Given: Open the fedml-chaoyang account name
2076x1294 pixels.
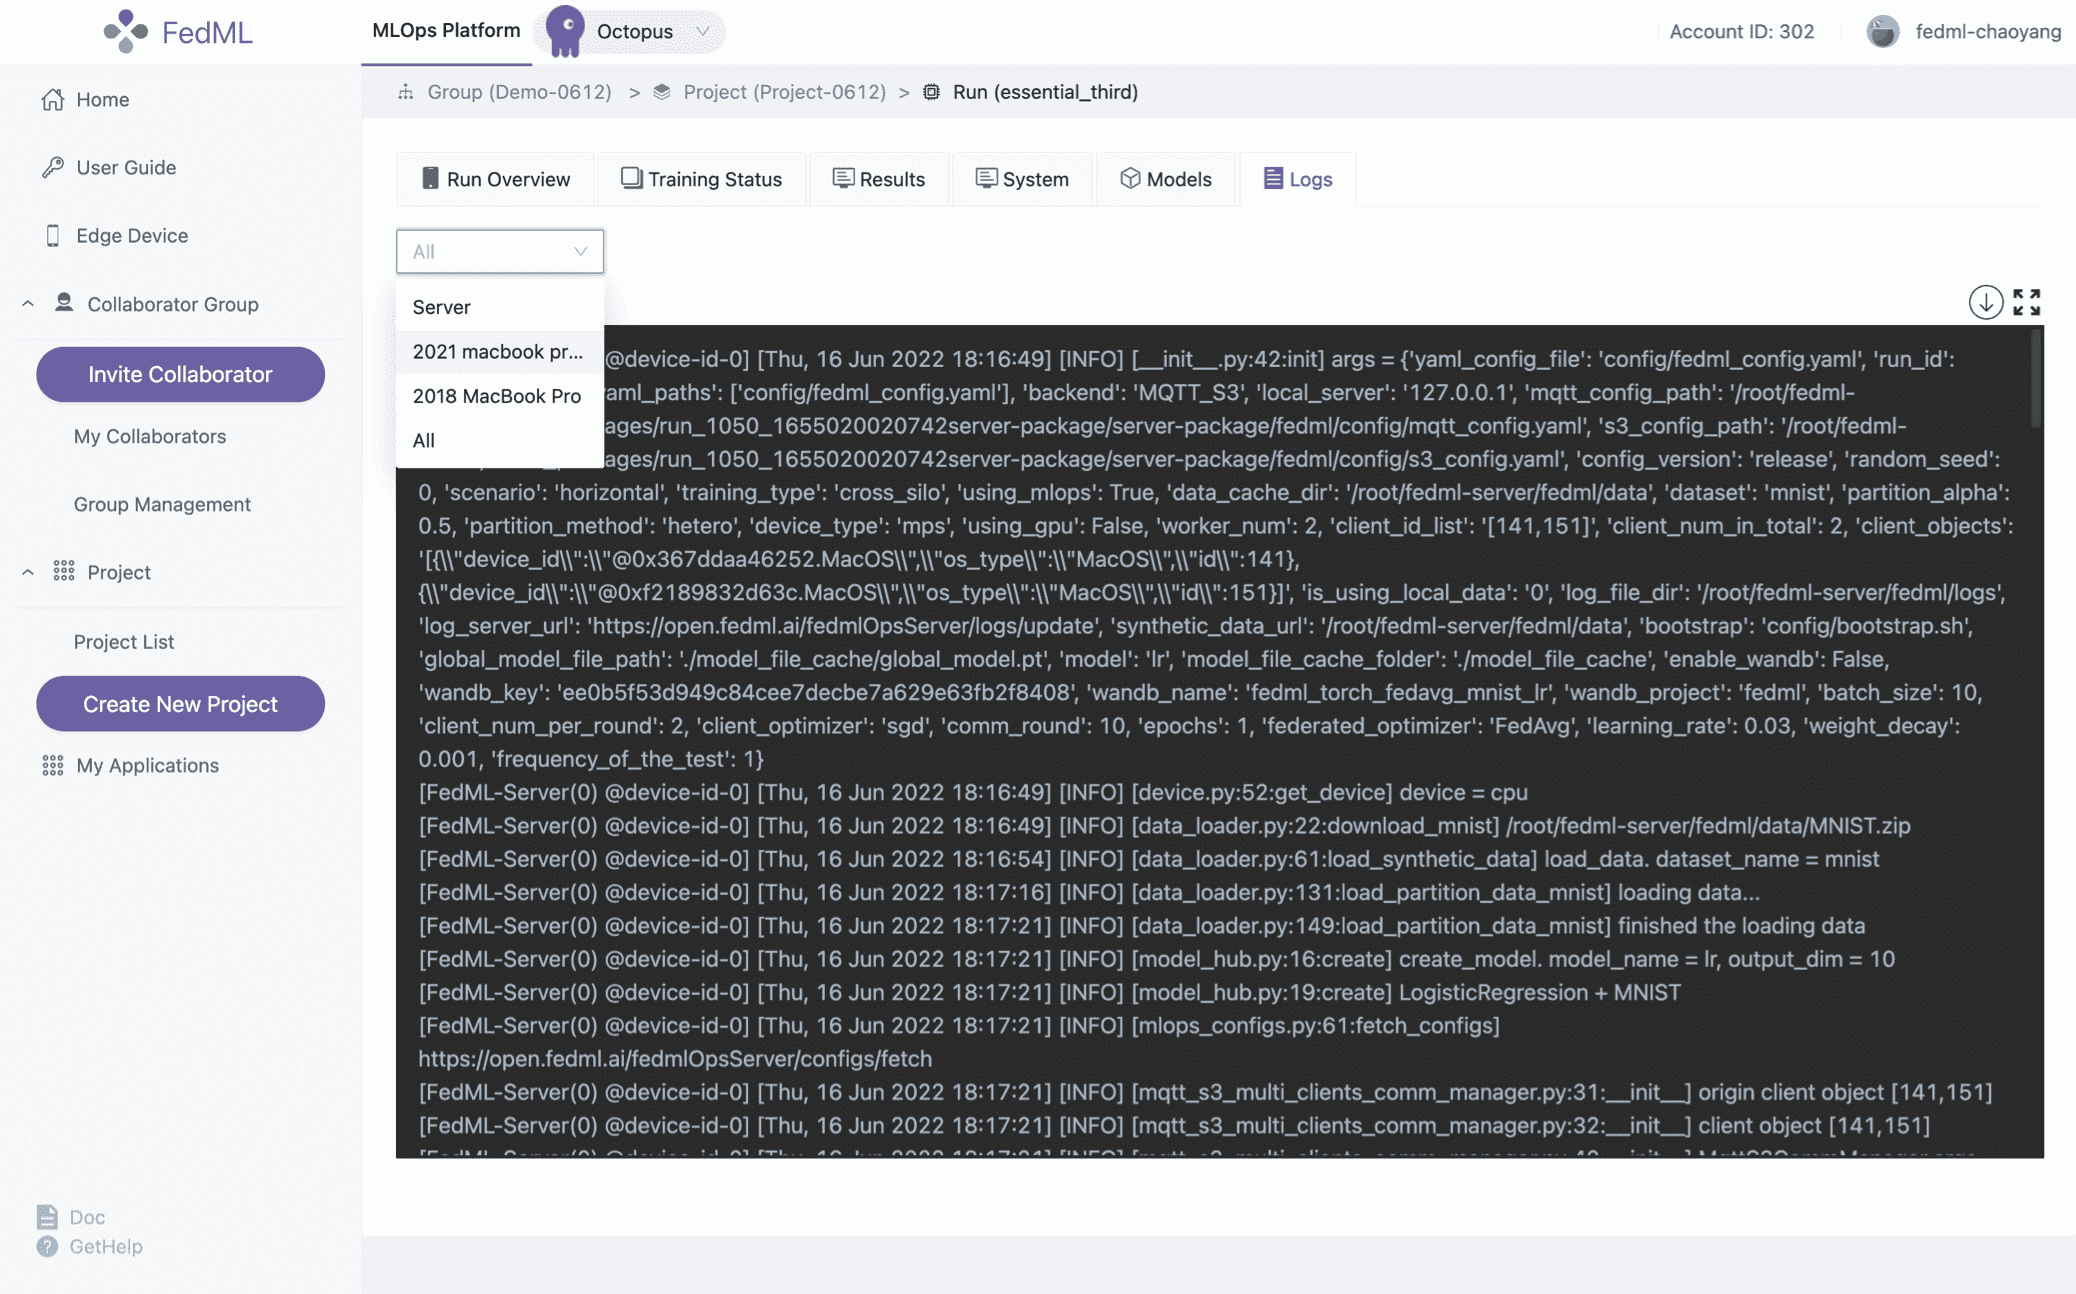Looking at the screenshot, I should click(1988, 31).
